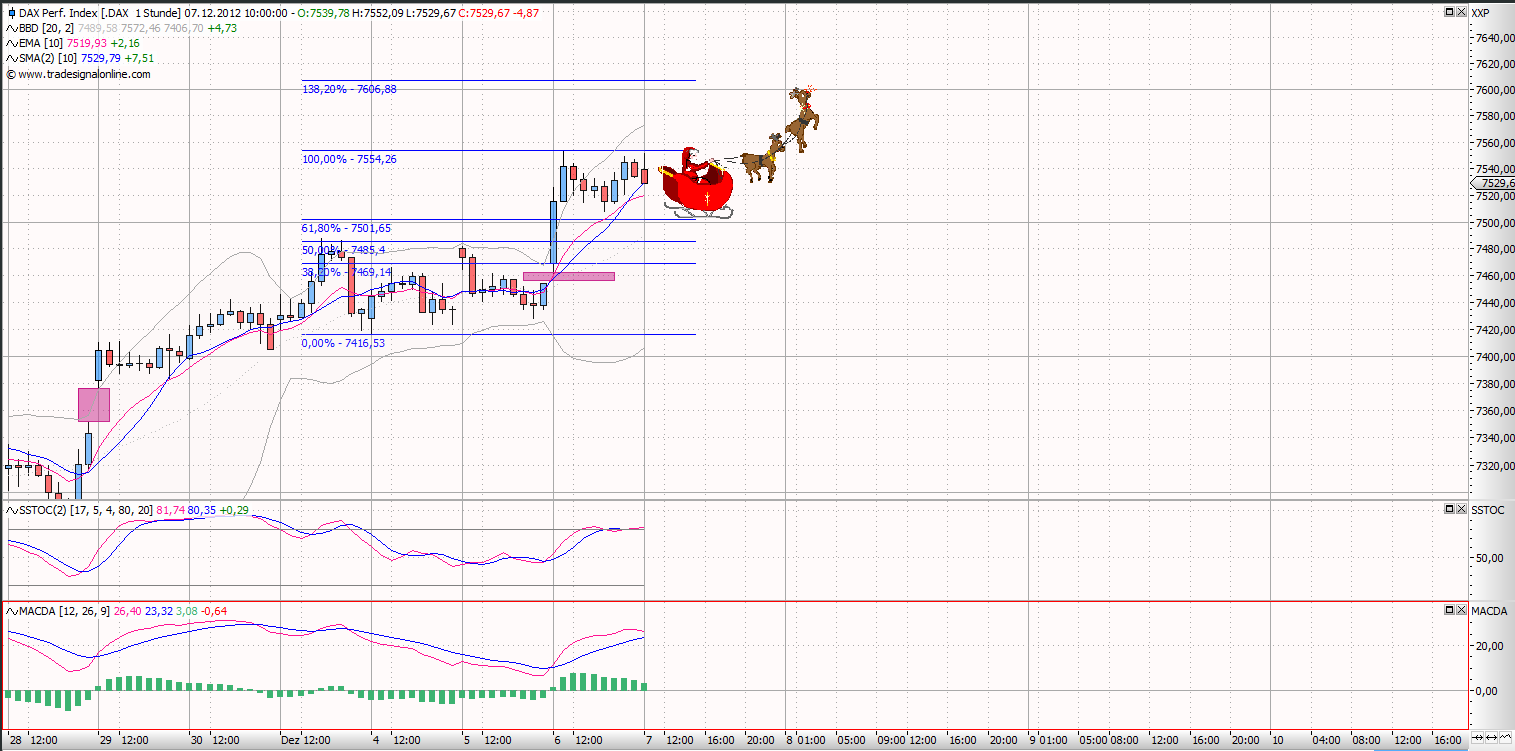Click the 6 12:00 time axis label
Image resolution: width=1515 pixels, height=751 pixels.
pyautogui.click(x=577, y=741)
